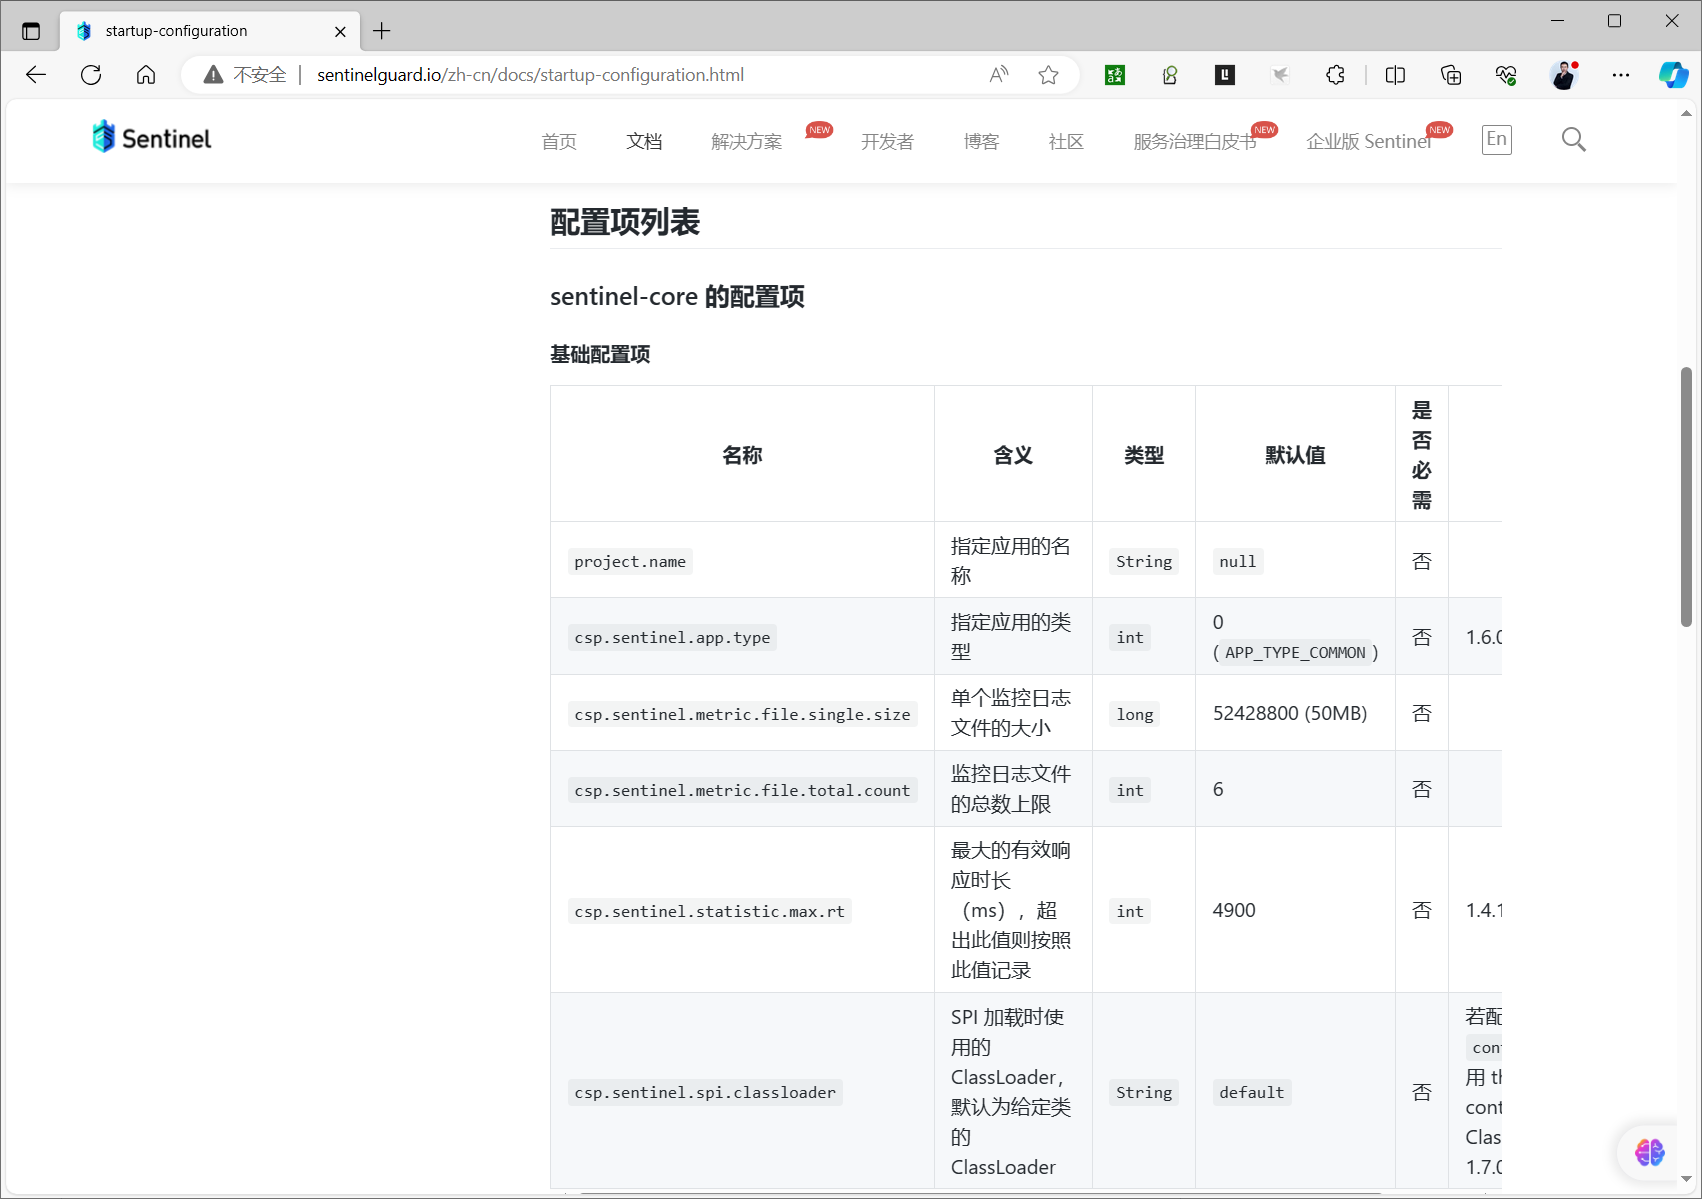Open Browser essentials heart icon
This screenshot has height=1199, width=1702.
1506,75
